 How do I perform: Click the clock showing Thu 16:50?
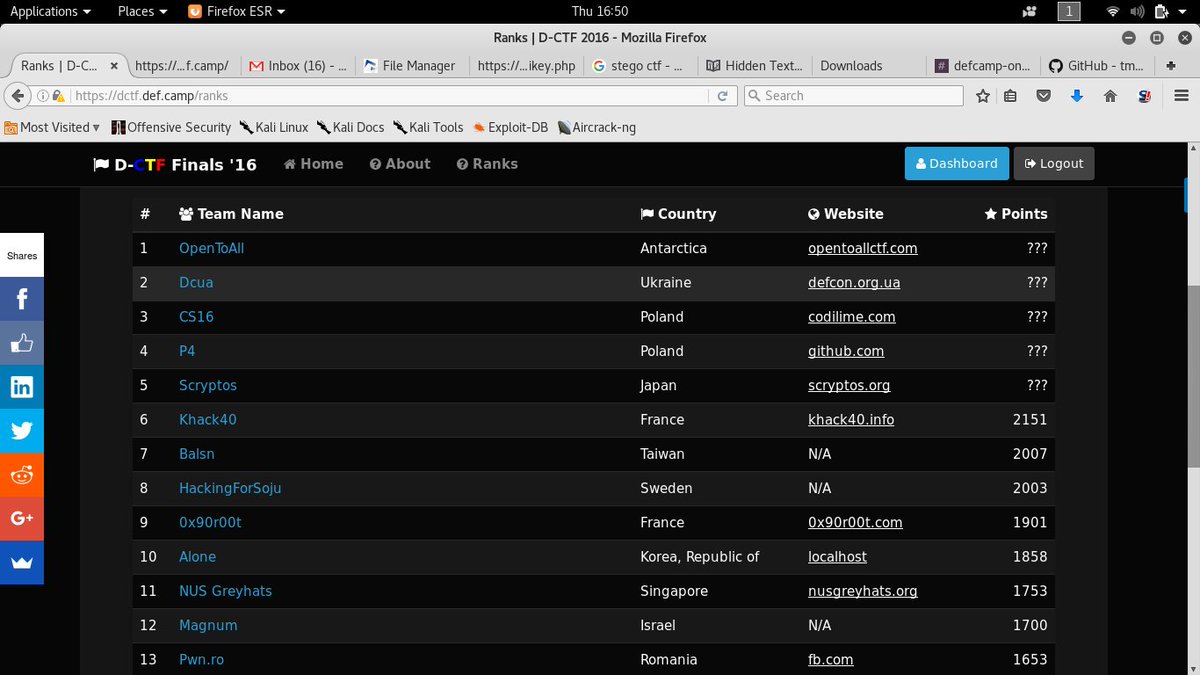tap(599, 11)
